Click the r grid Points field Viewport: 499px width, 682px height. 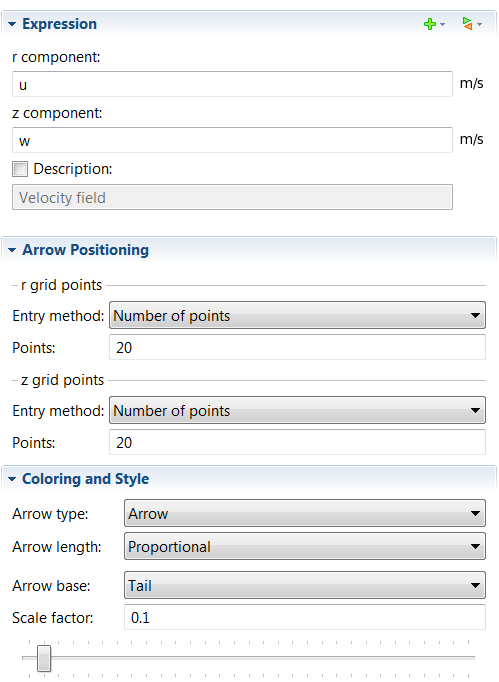pyautogui.click(x=297, y=347)
